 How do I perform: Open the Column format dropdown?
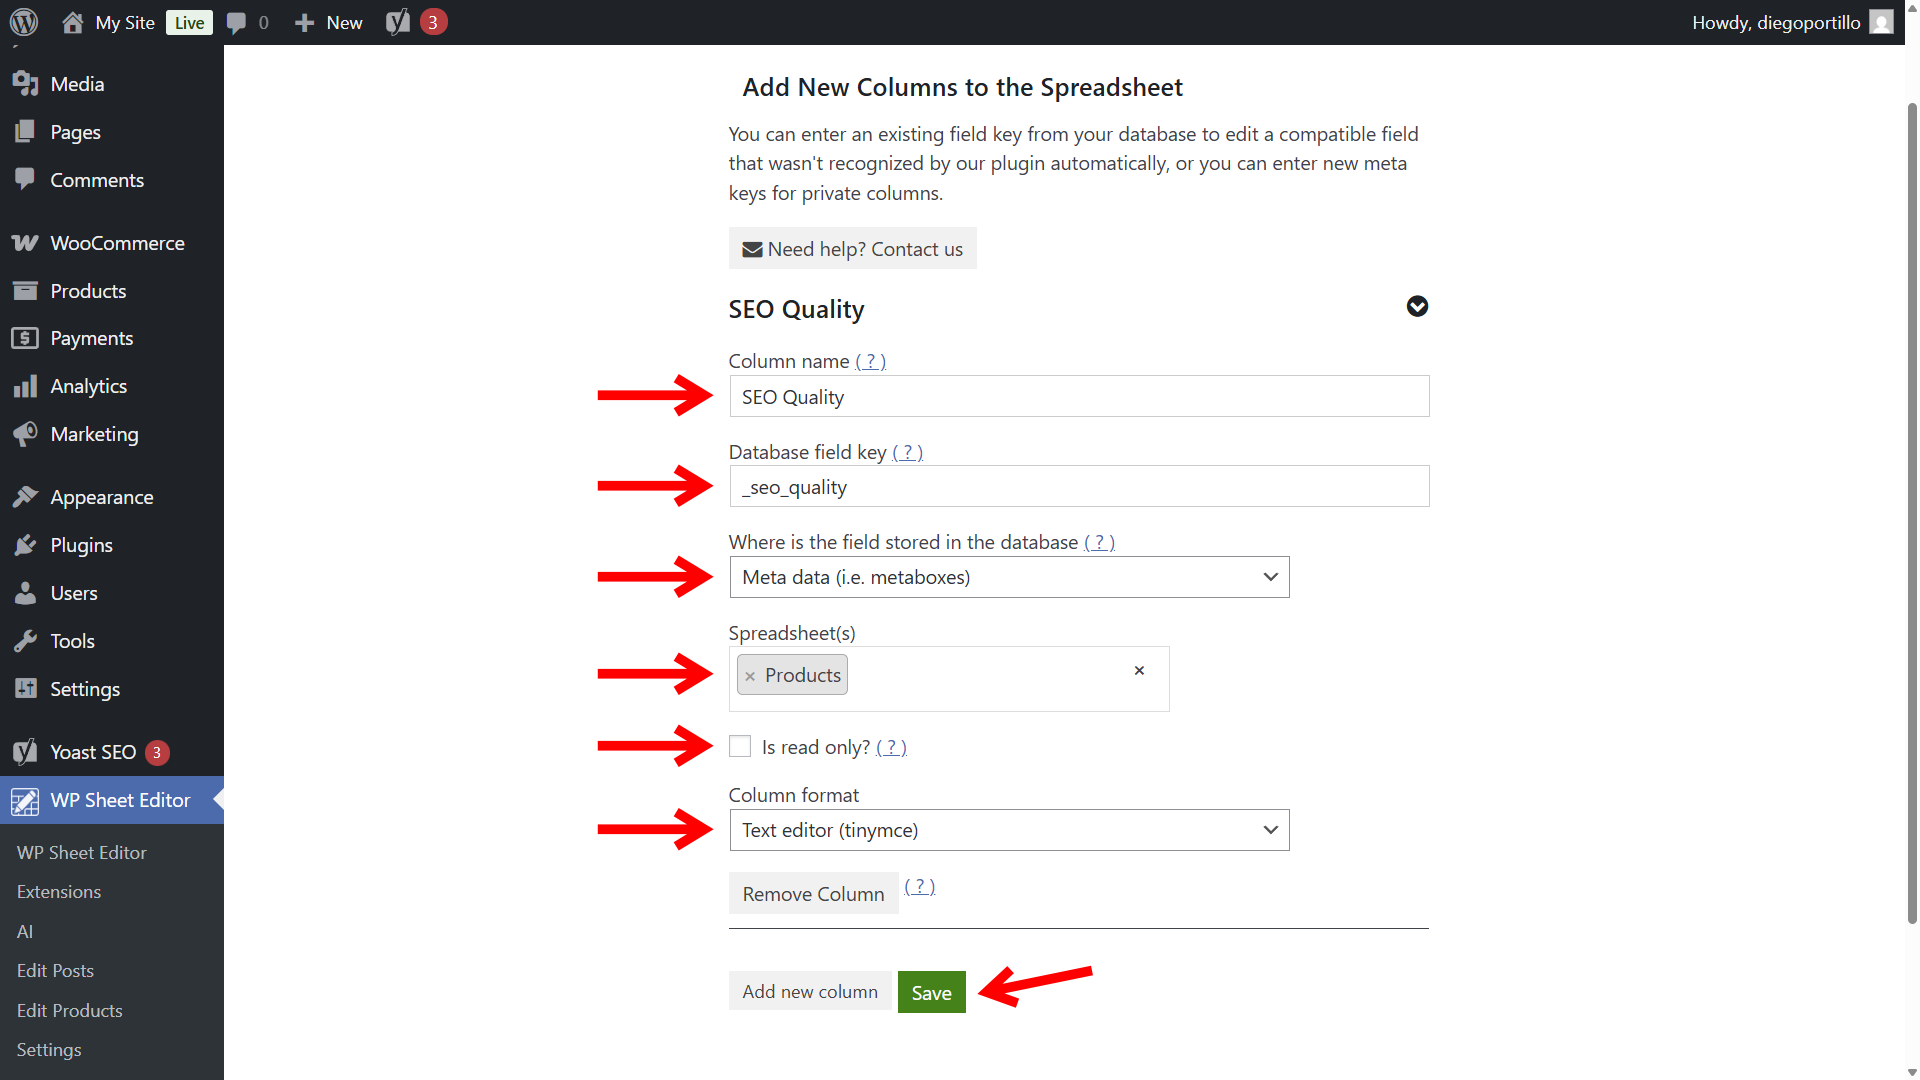point(1009,830)
